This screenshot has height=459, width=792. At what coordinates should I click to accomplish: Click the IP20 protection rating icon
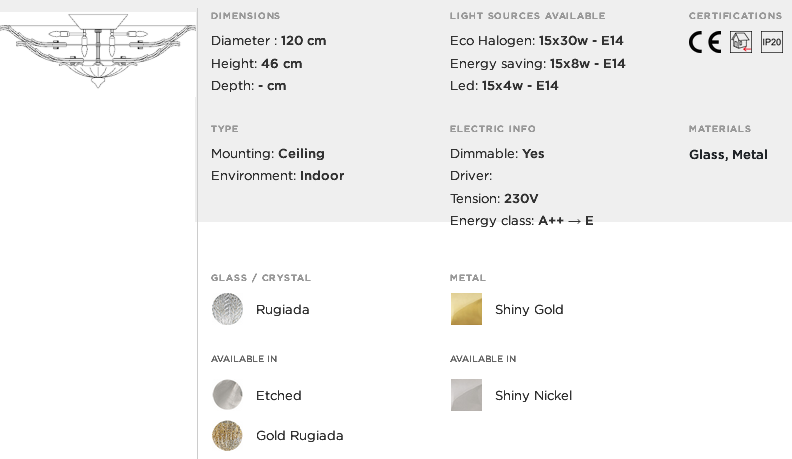[x=771, y=42]
